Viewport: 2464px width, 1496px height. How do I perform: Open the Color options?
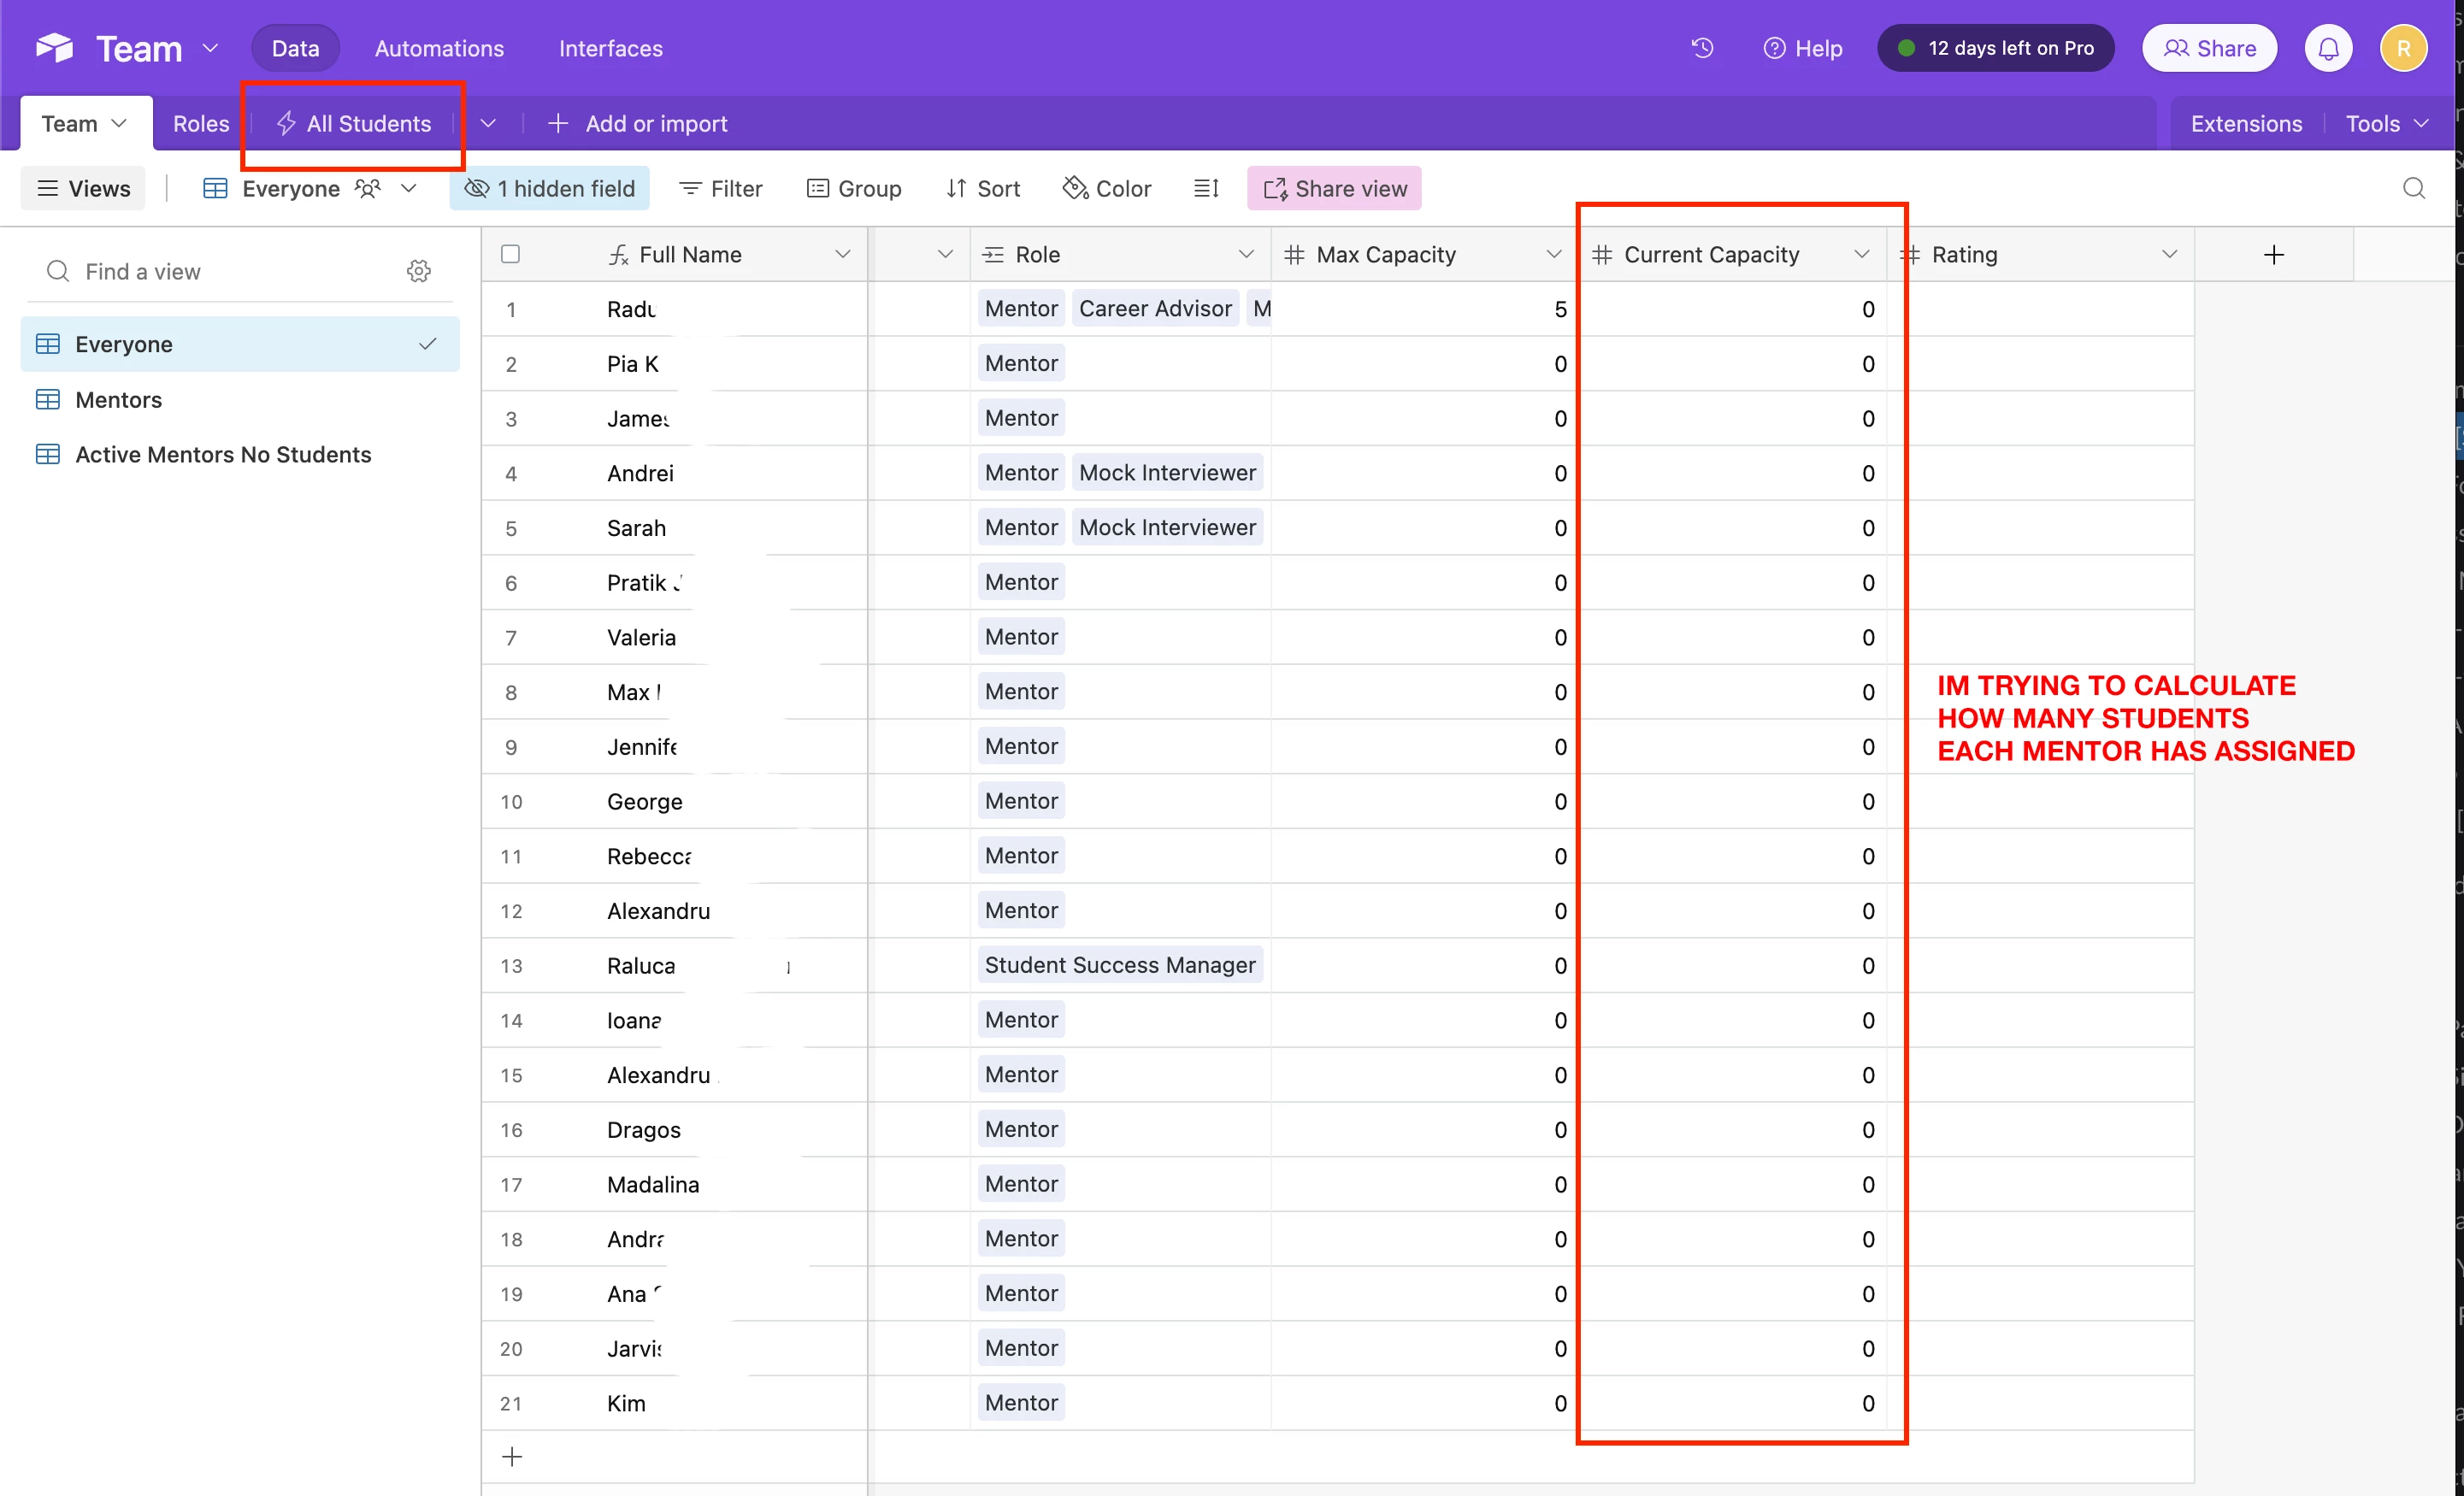click(1107, 188)
